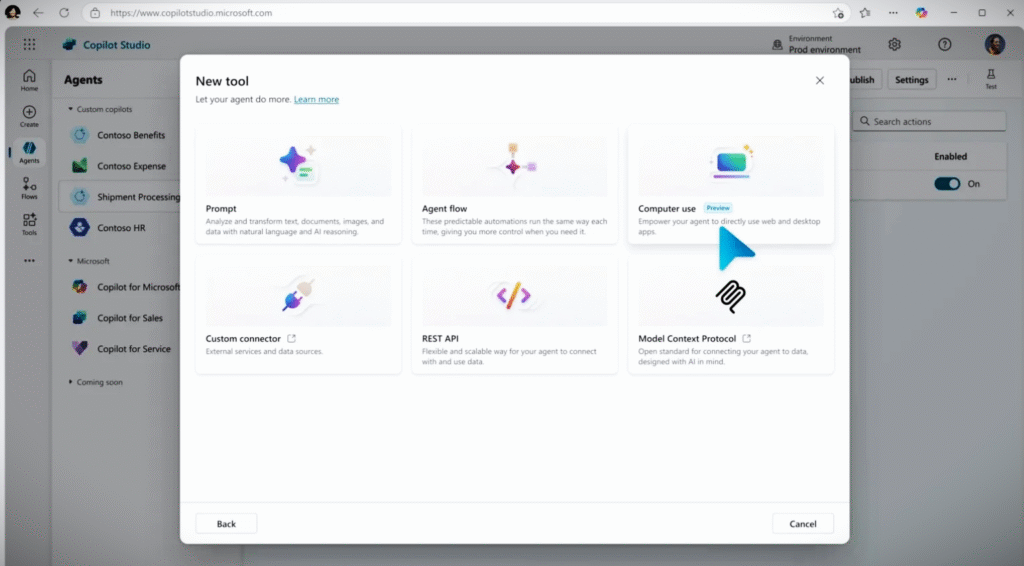Viewport: 1024px width, 566px height.
Task: Click the browser back arrow
Action: click(x=39, y=12)
